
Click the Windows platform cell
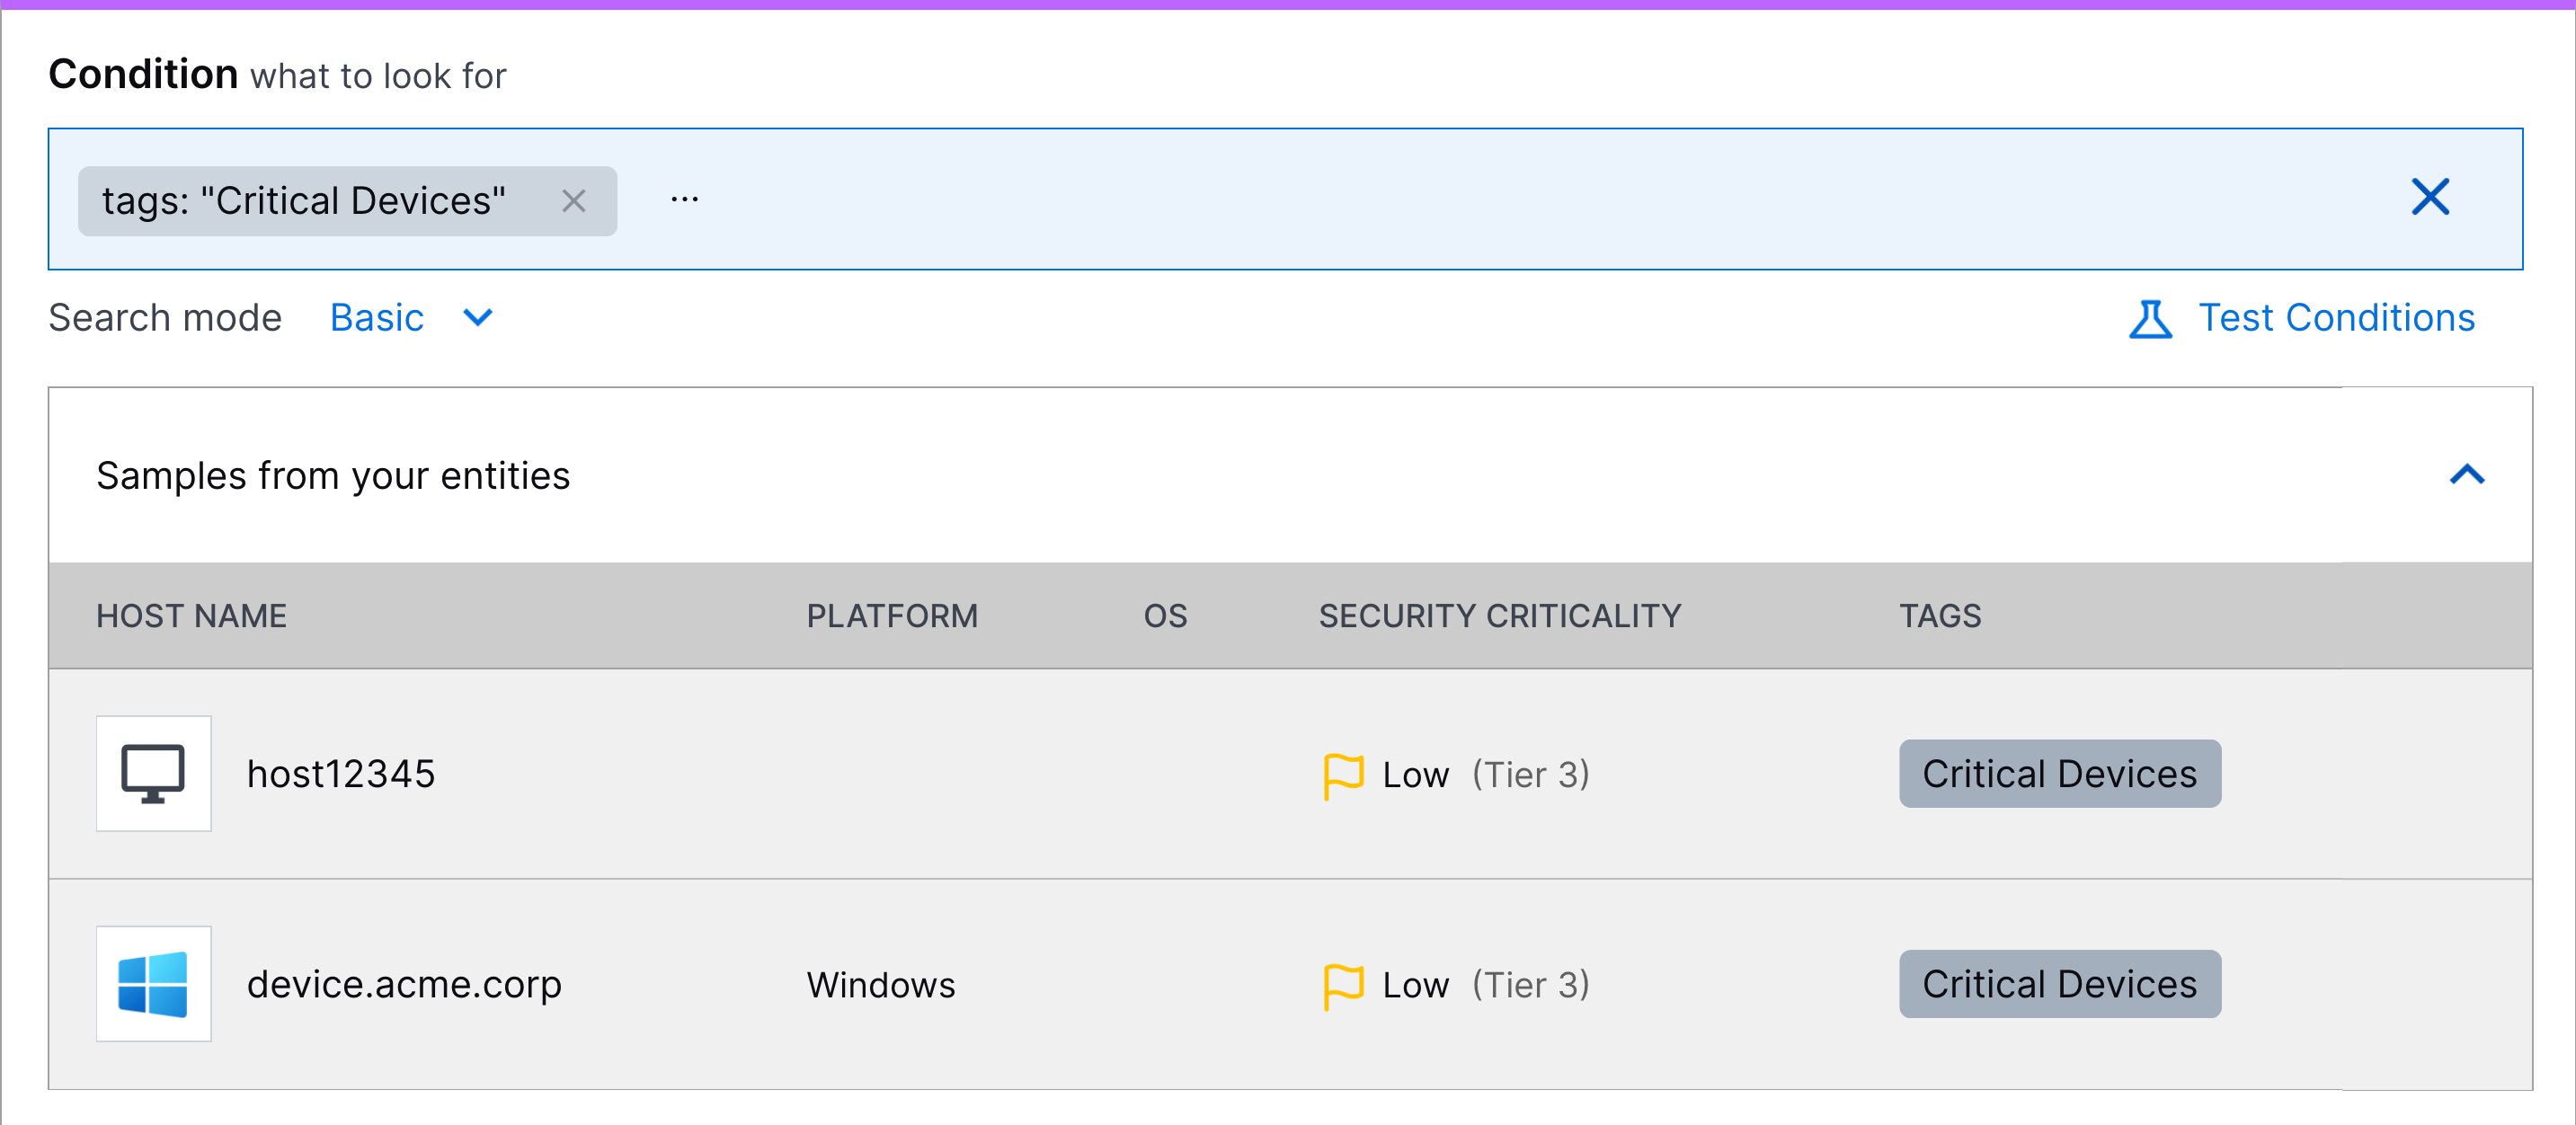tap(881, 985)
